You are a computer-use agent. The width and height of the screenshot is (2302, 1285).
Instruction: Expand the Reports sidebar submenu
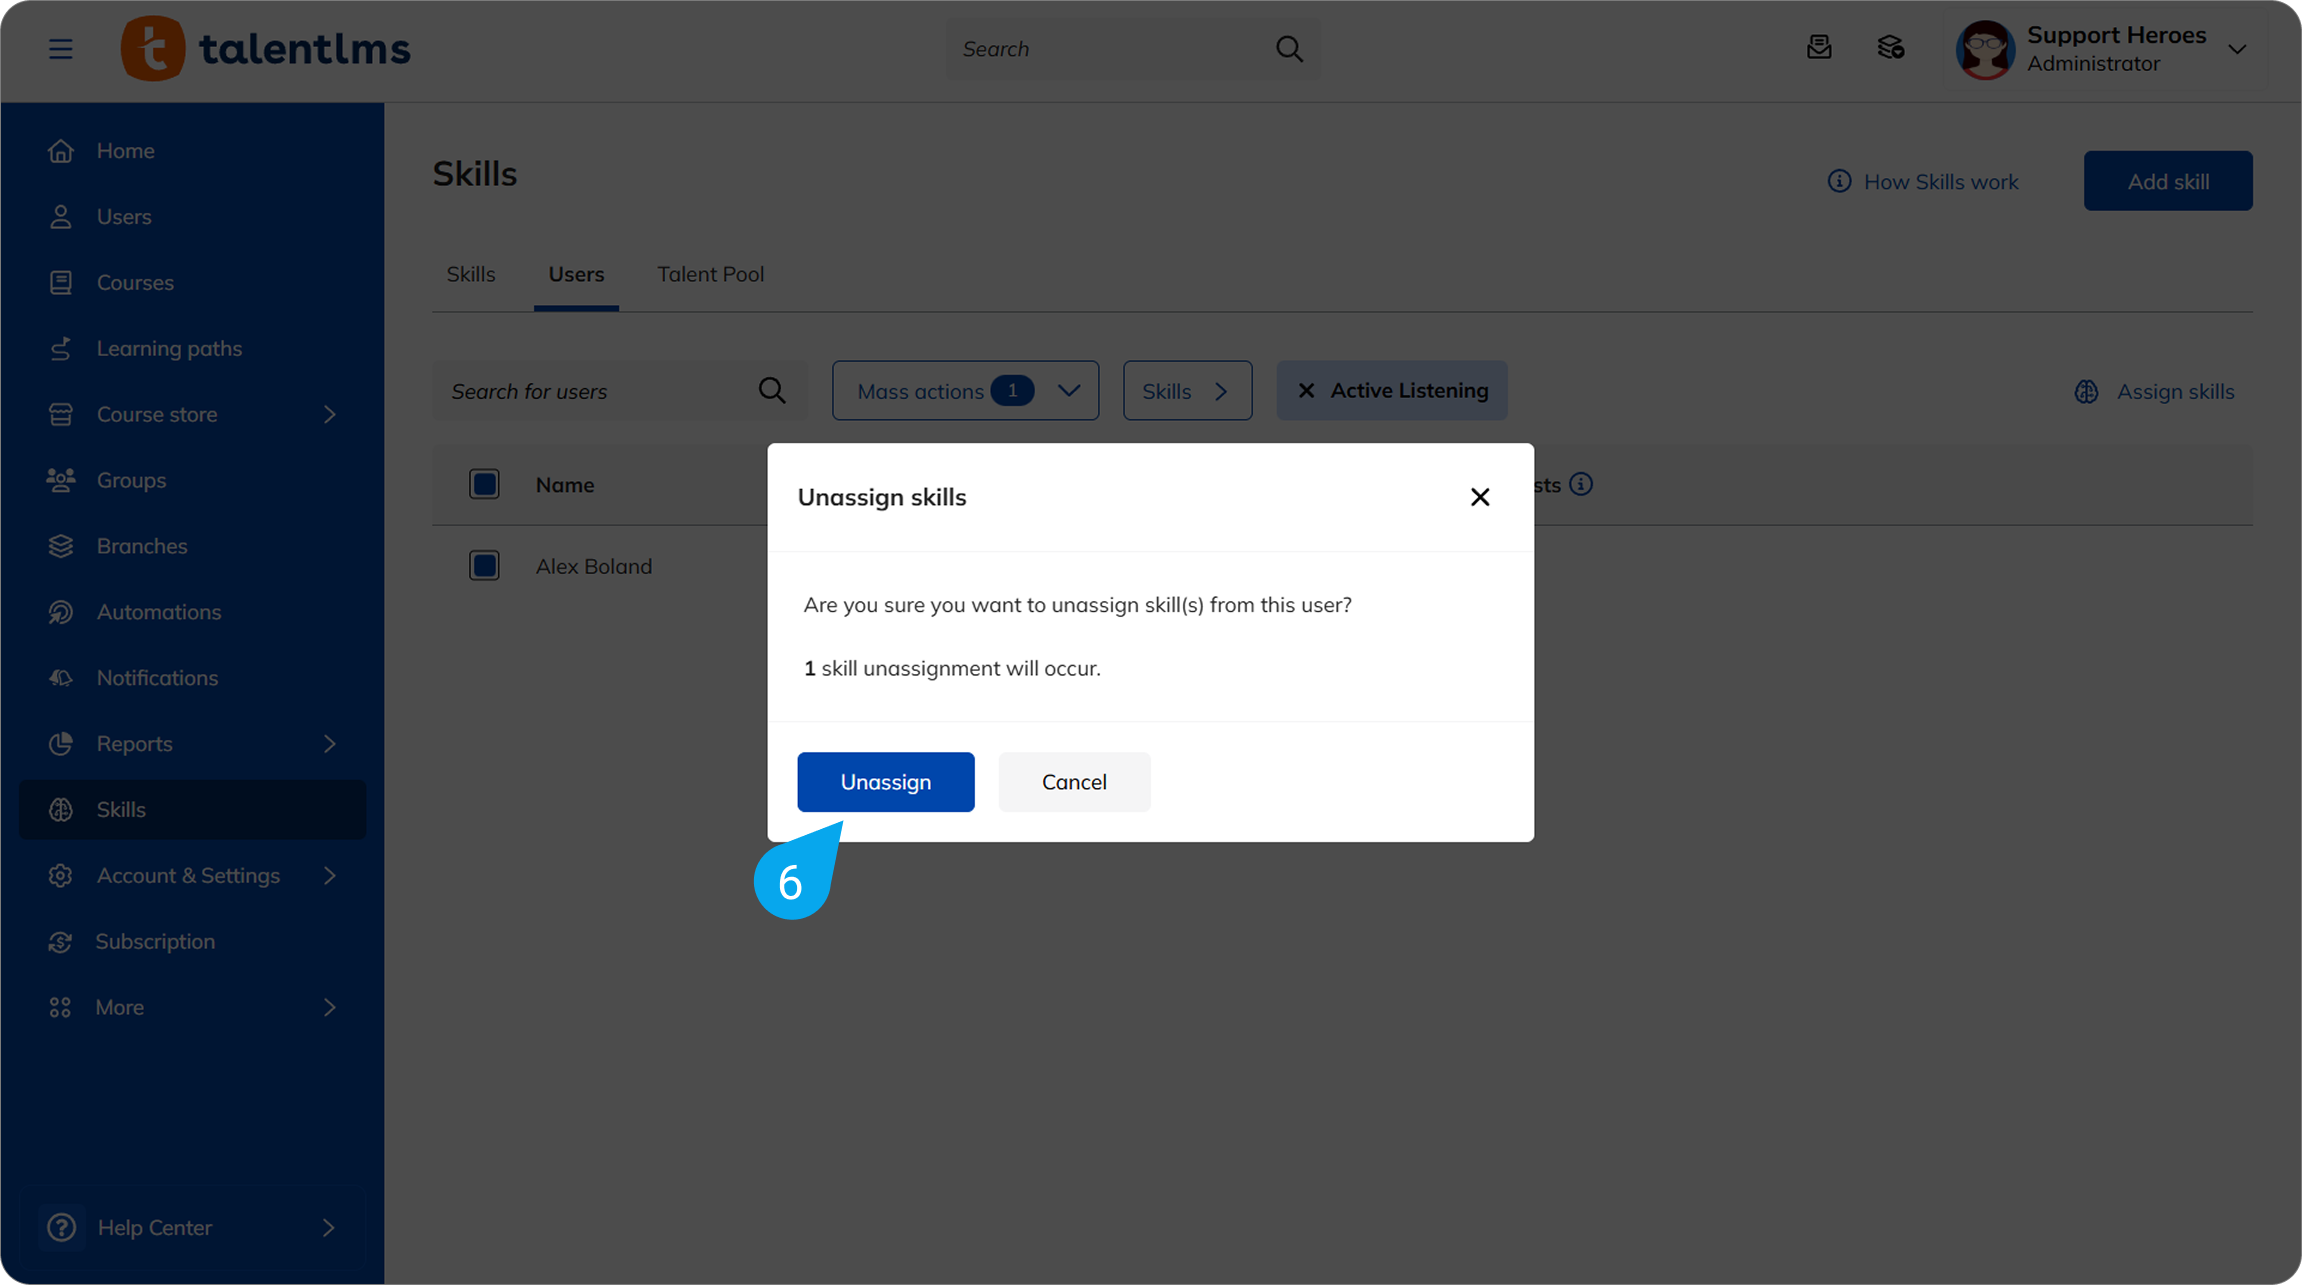329,744
